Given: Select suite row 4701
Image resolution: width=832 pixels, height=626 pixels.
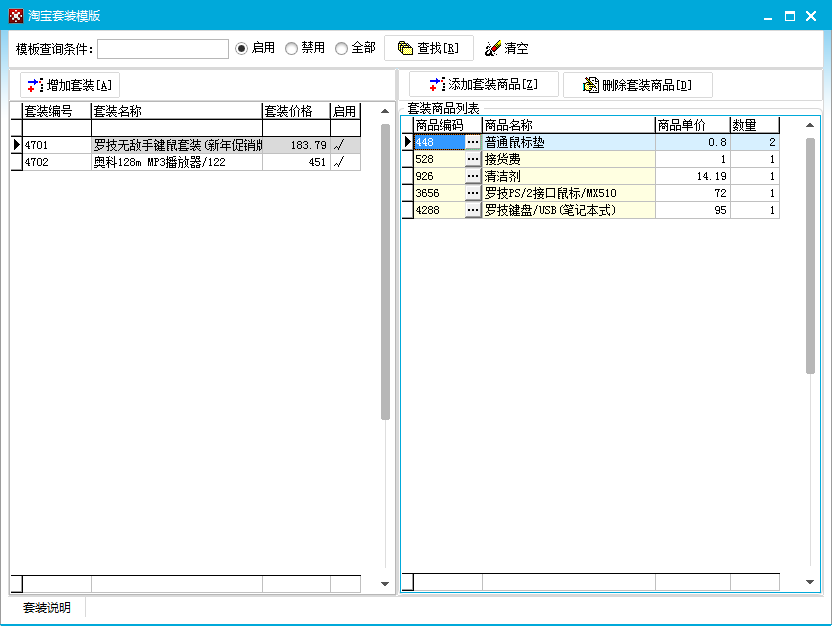Looking at the screenshot, I should (x=186, y=145).
